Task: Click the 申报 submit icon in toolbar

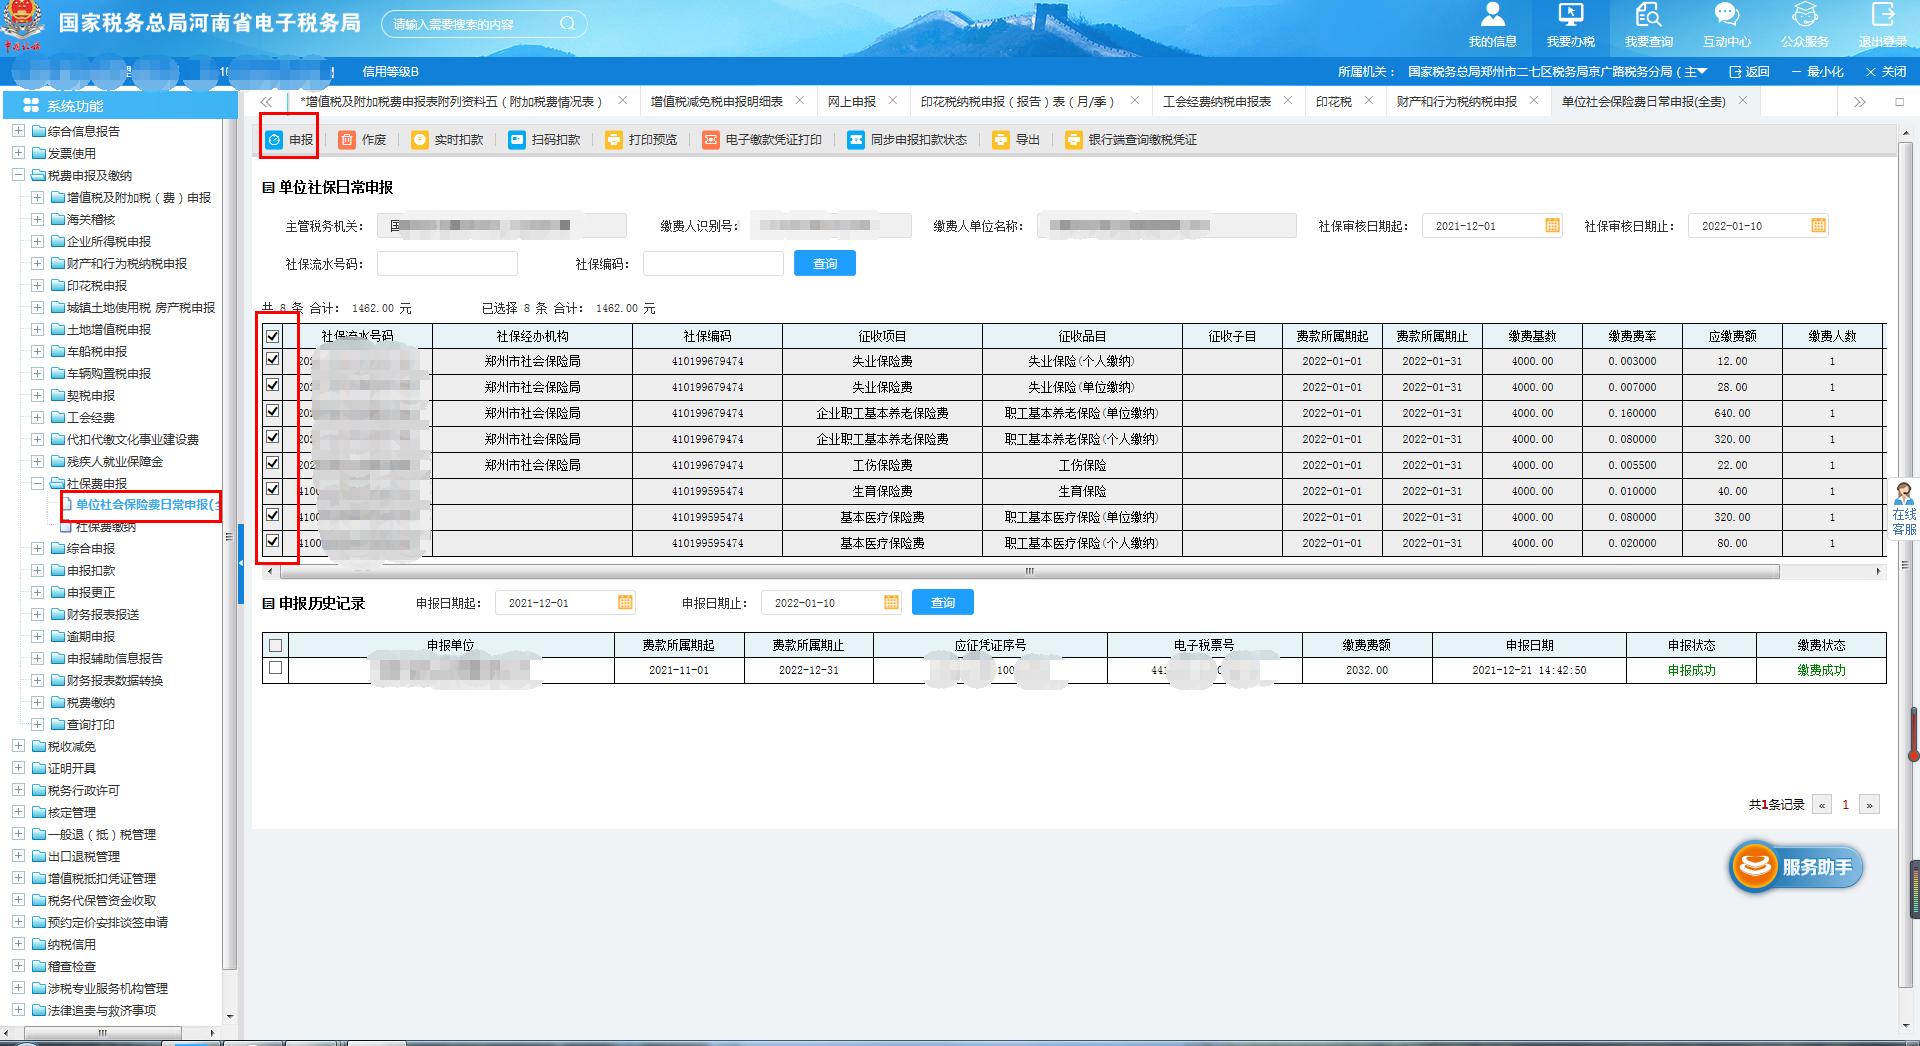Action: (275, 140)
